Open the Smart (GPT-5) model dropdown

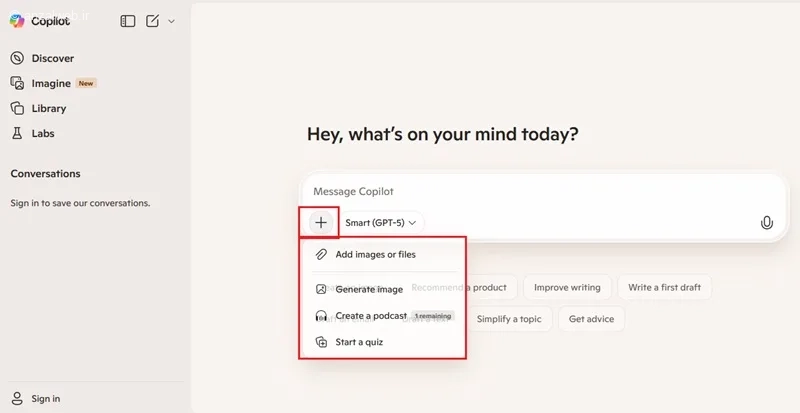[381, 222]
